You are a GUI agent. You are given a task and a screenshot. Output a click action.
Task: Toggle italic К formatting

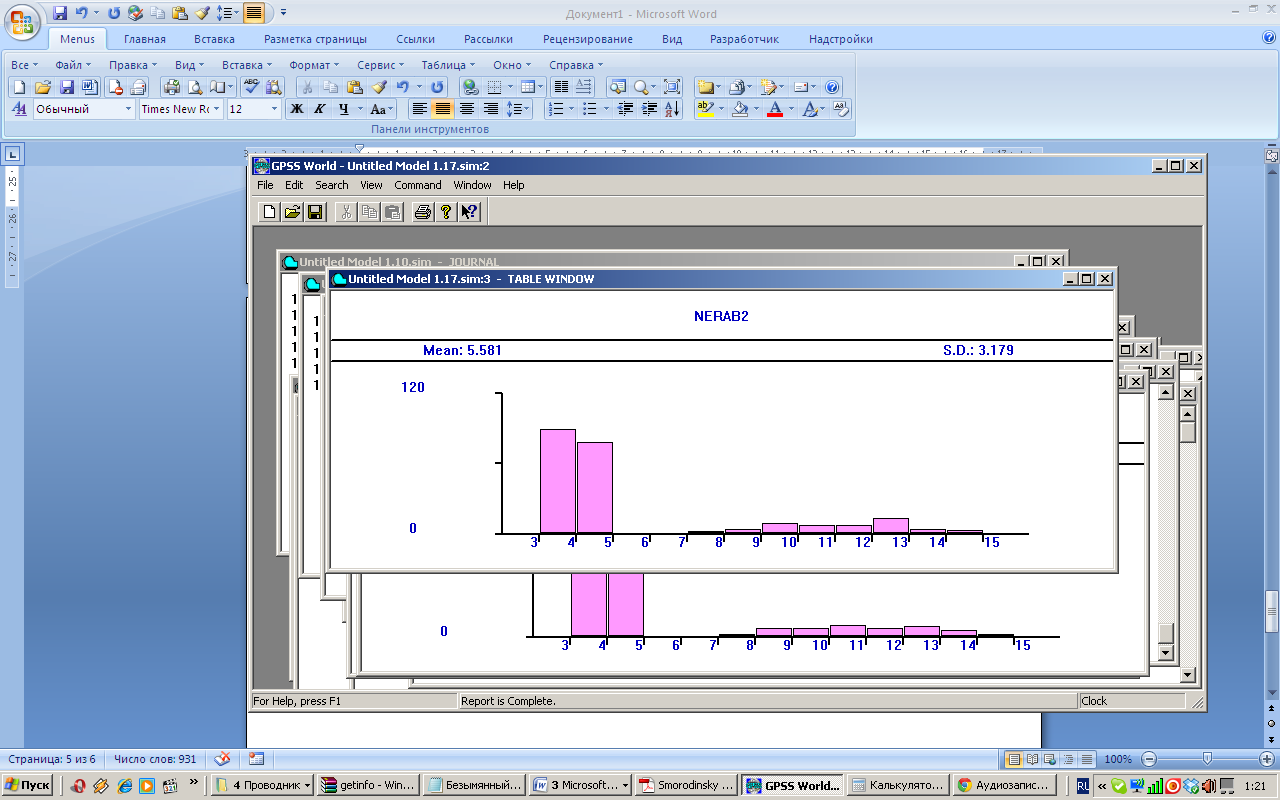tap(320, 109)
